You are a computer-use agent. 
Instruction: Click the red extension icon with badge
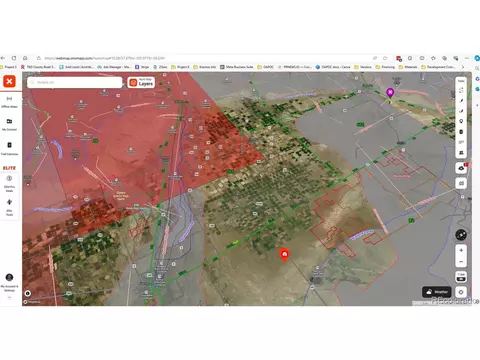399,58
